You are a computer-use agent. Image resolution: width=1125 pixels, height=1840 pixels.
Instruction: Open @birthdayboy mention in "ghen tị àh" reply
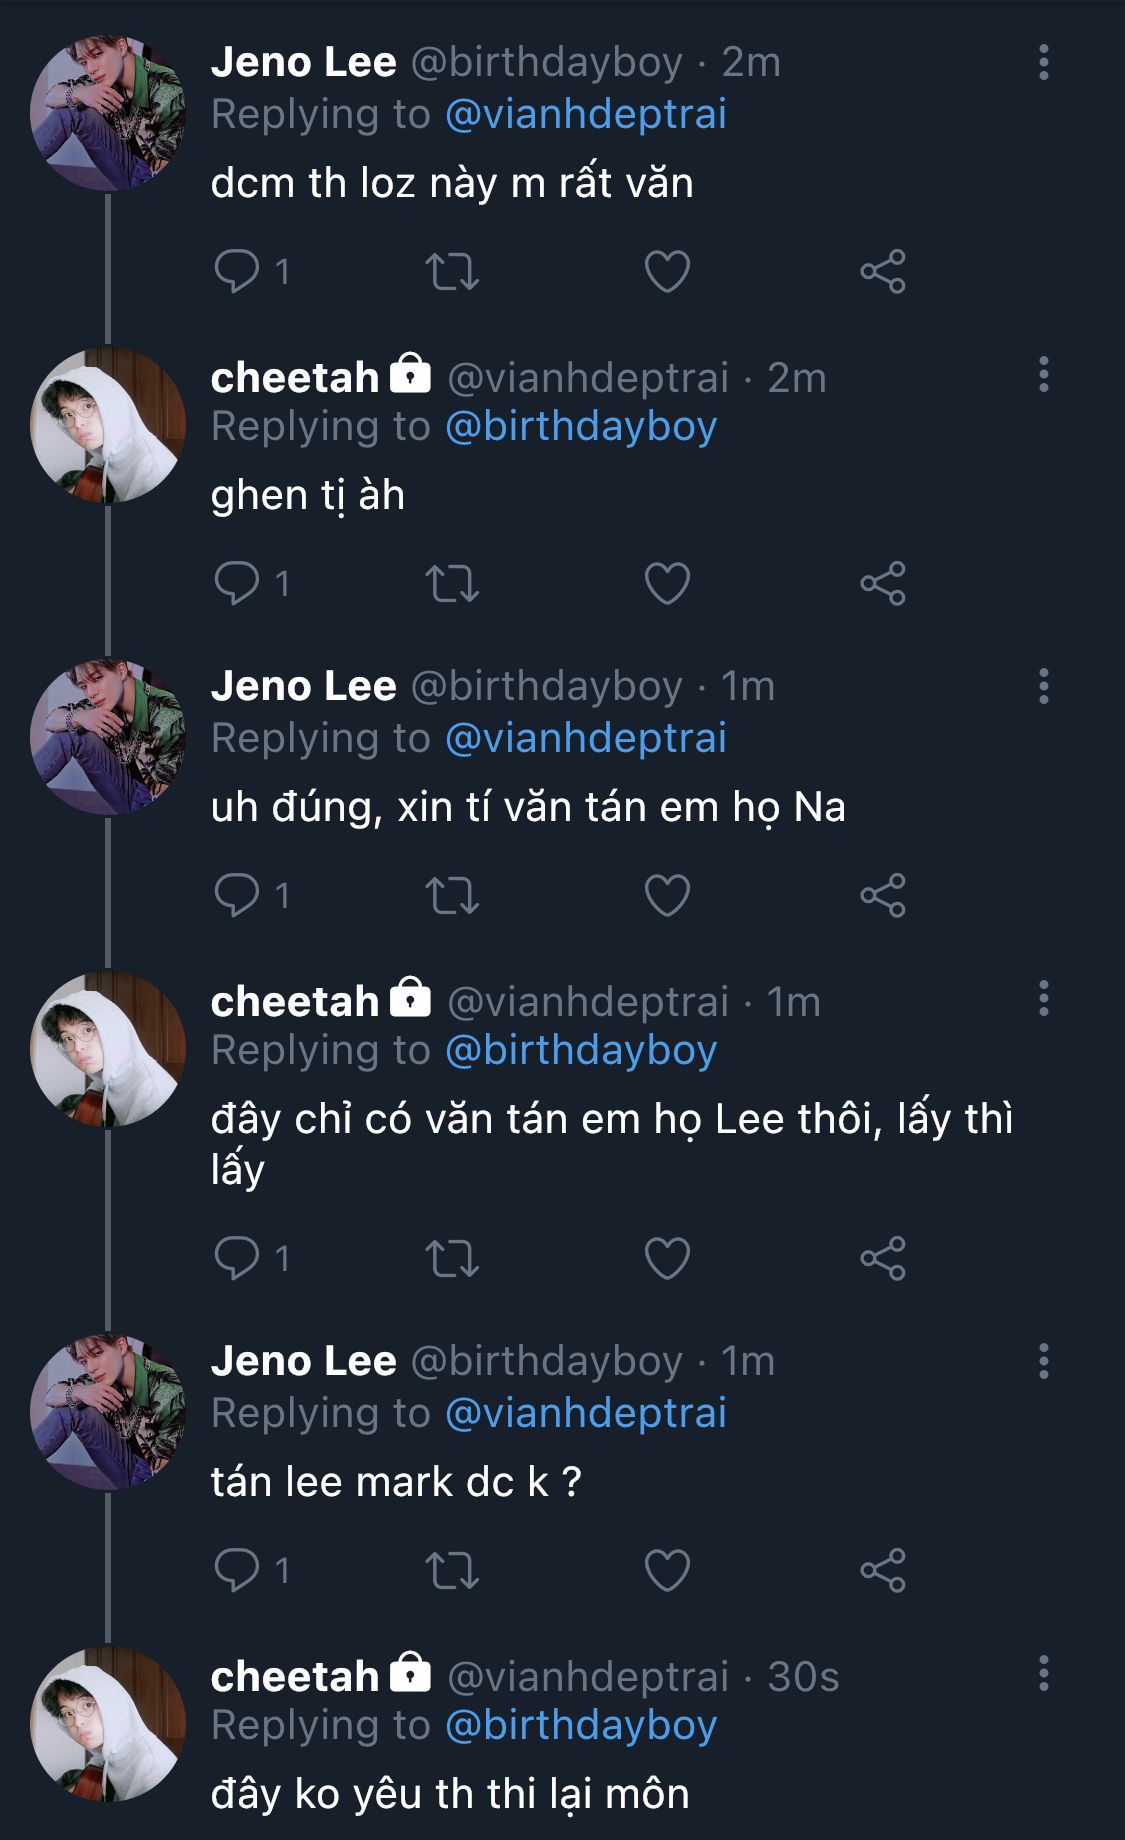(580, 426)
